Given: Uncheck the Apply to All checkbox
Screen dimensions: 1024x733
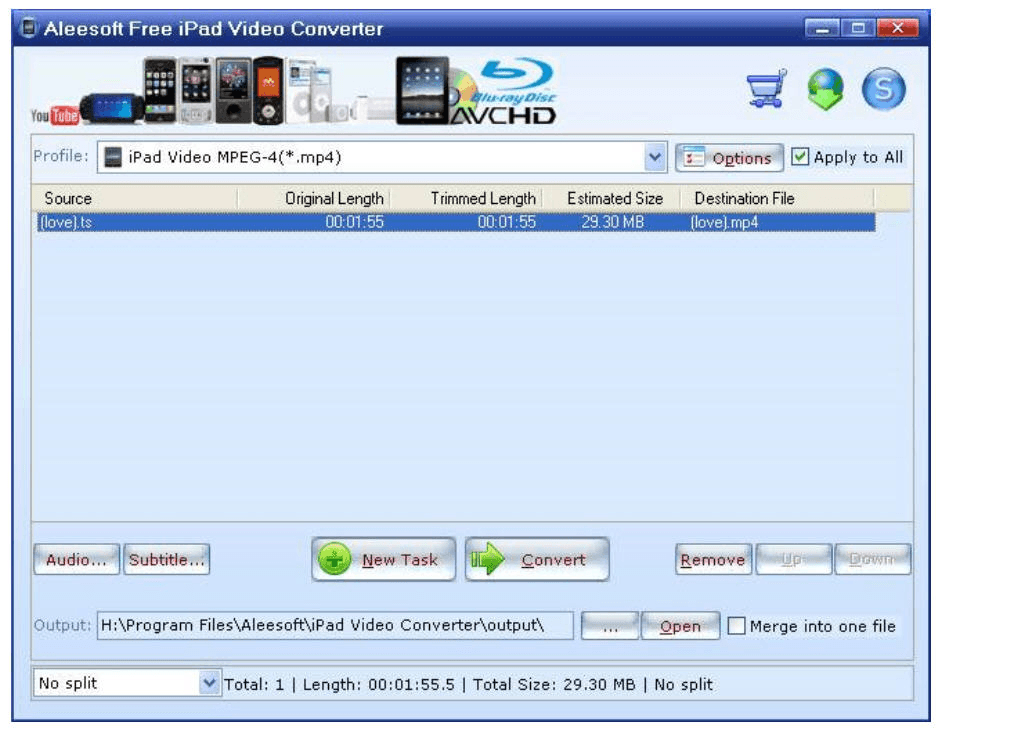Looking at the screenshot, I should 800,157.
